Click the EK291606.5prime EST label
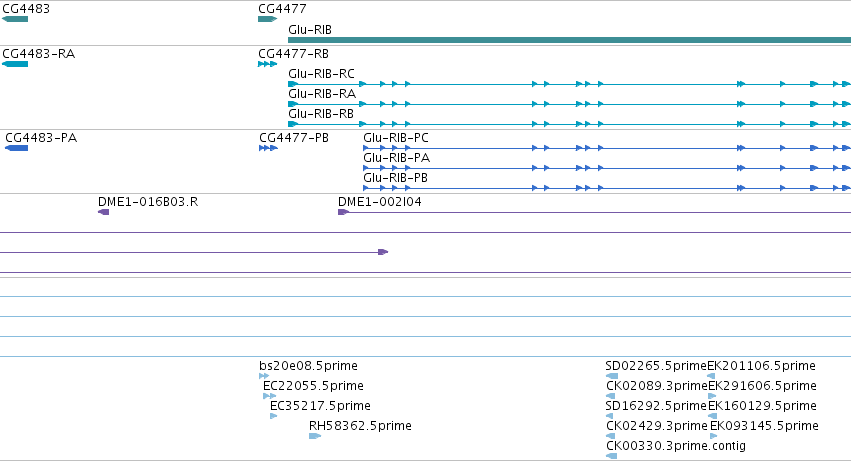 coord(762,386)
